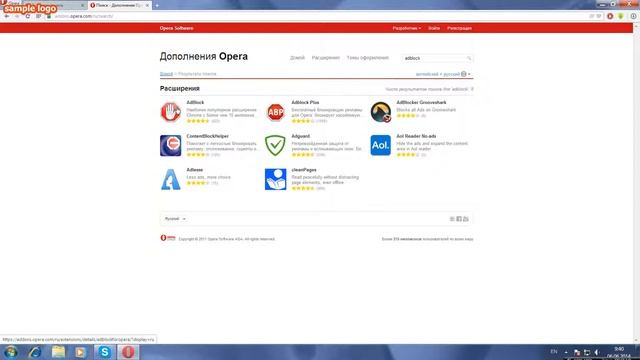640x360 pixels.
Task: Open the ContentBlockHelper icon
Action: (x=170, y=145)
